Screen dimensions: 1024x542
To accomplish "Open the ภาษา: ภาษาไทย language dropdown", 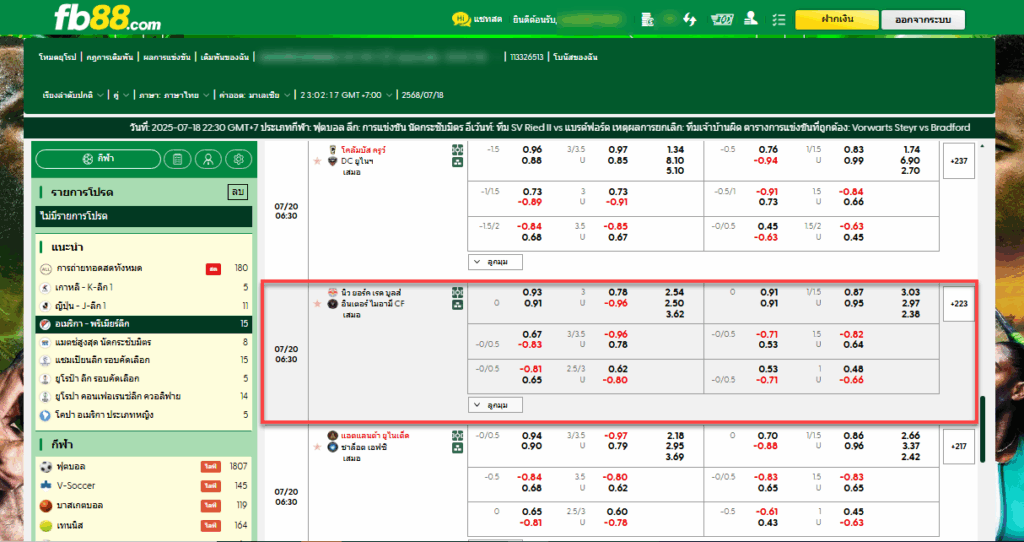I will point(174,95).
